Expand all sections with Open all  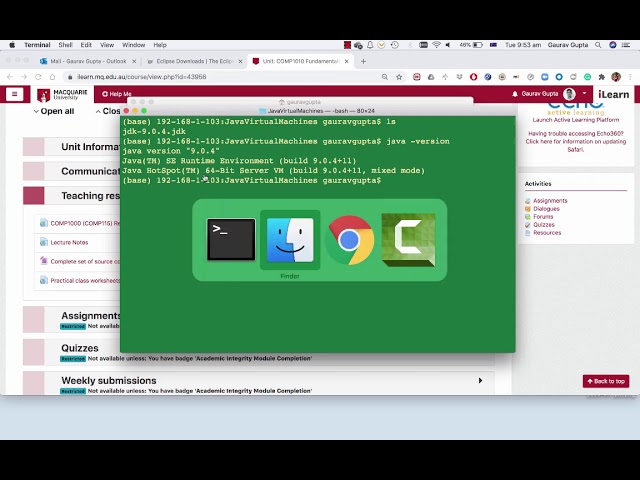[54, 111]
